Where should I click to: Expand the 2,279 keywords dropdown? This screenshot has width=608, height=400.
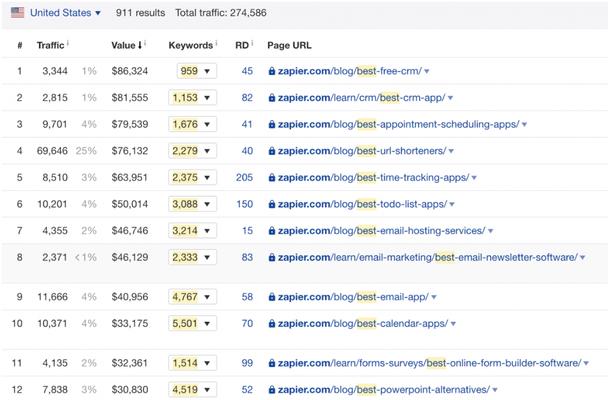[x=192, y=151]
